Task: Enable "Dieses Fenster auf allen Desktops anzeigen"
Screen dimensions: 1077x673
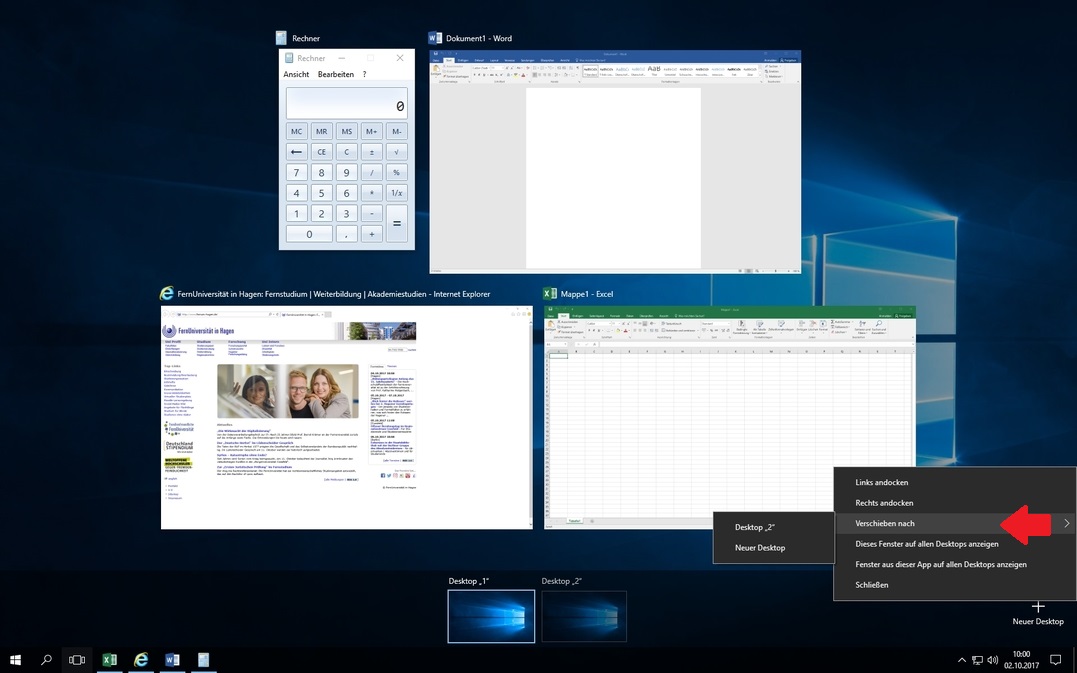Action: click(927, 544)
